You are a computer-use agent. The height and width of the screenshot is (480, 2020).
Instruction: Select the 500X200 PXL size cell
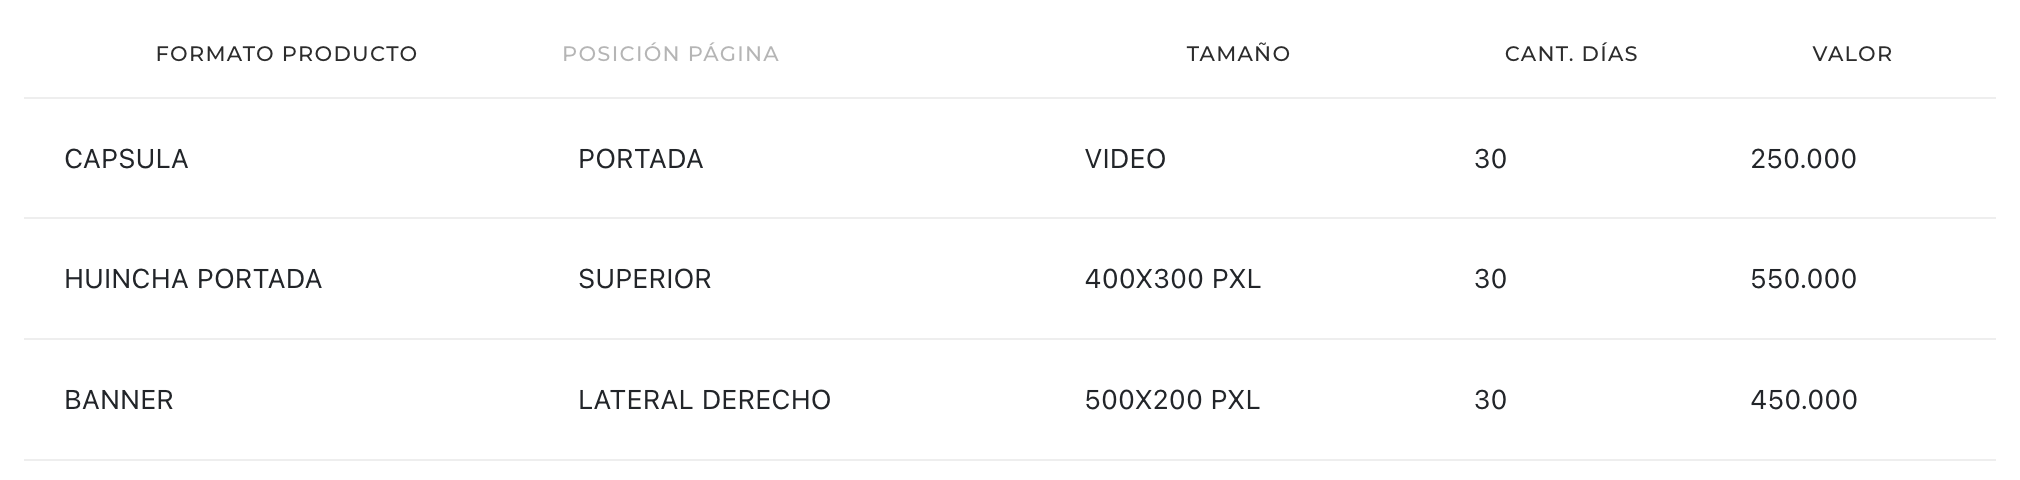tap(1173, 400)
